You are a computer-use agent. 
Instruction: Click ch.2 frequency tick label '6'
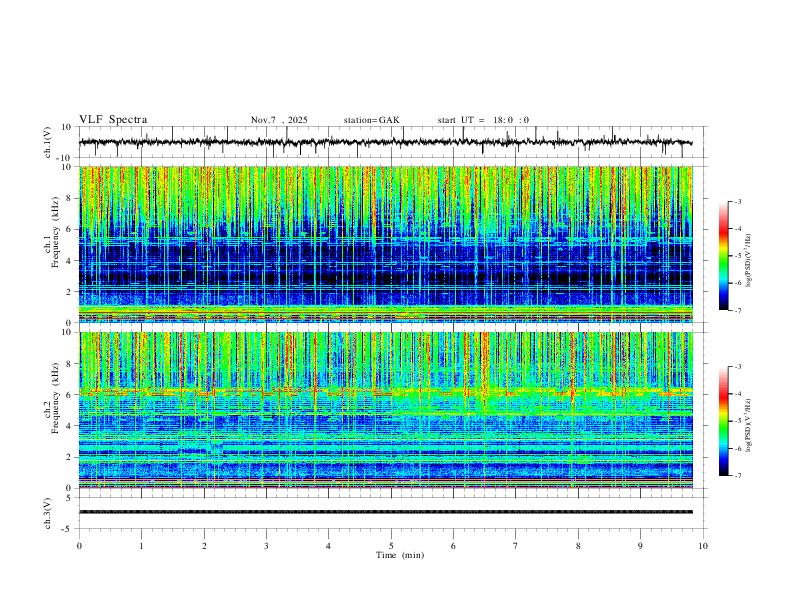(x=71, y=395)
